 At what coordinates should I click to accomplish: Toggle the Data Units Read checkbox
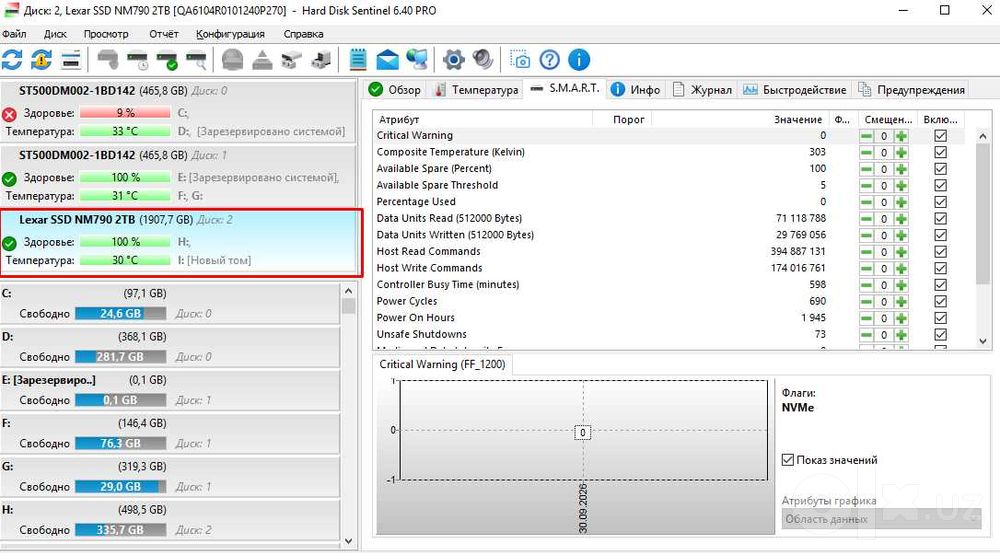pos(940,219)
